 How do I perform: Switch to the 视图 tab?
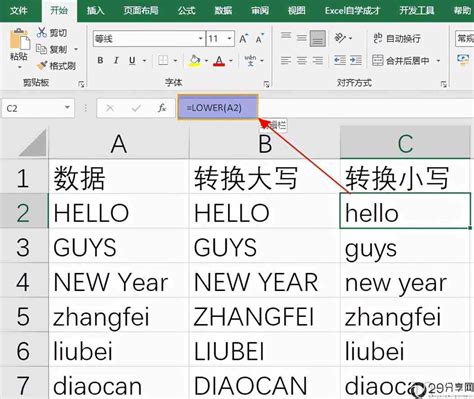(x=296, y=11)
